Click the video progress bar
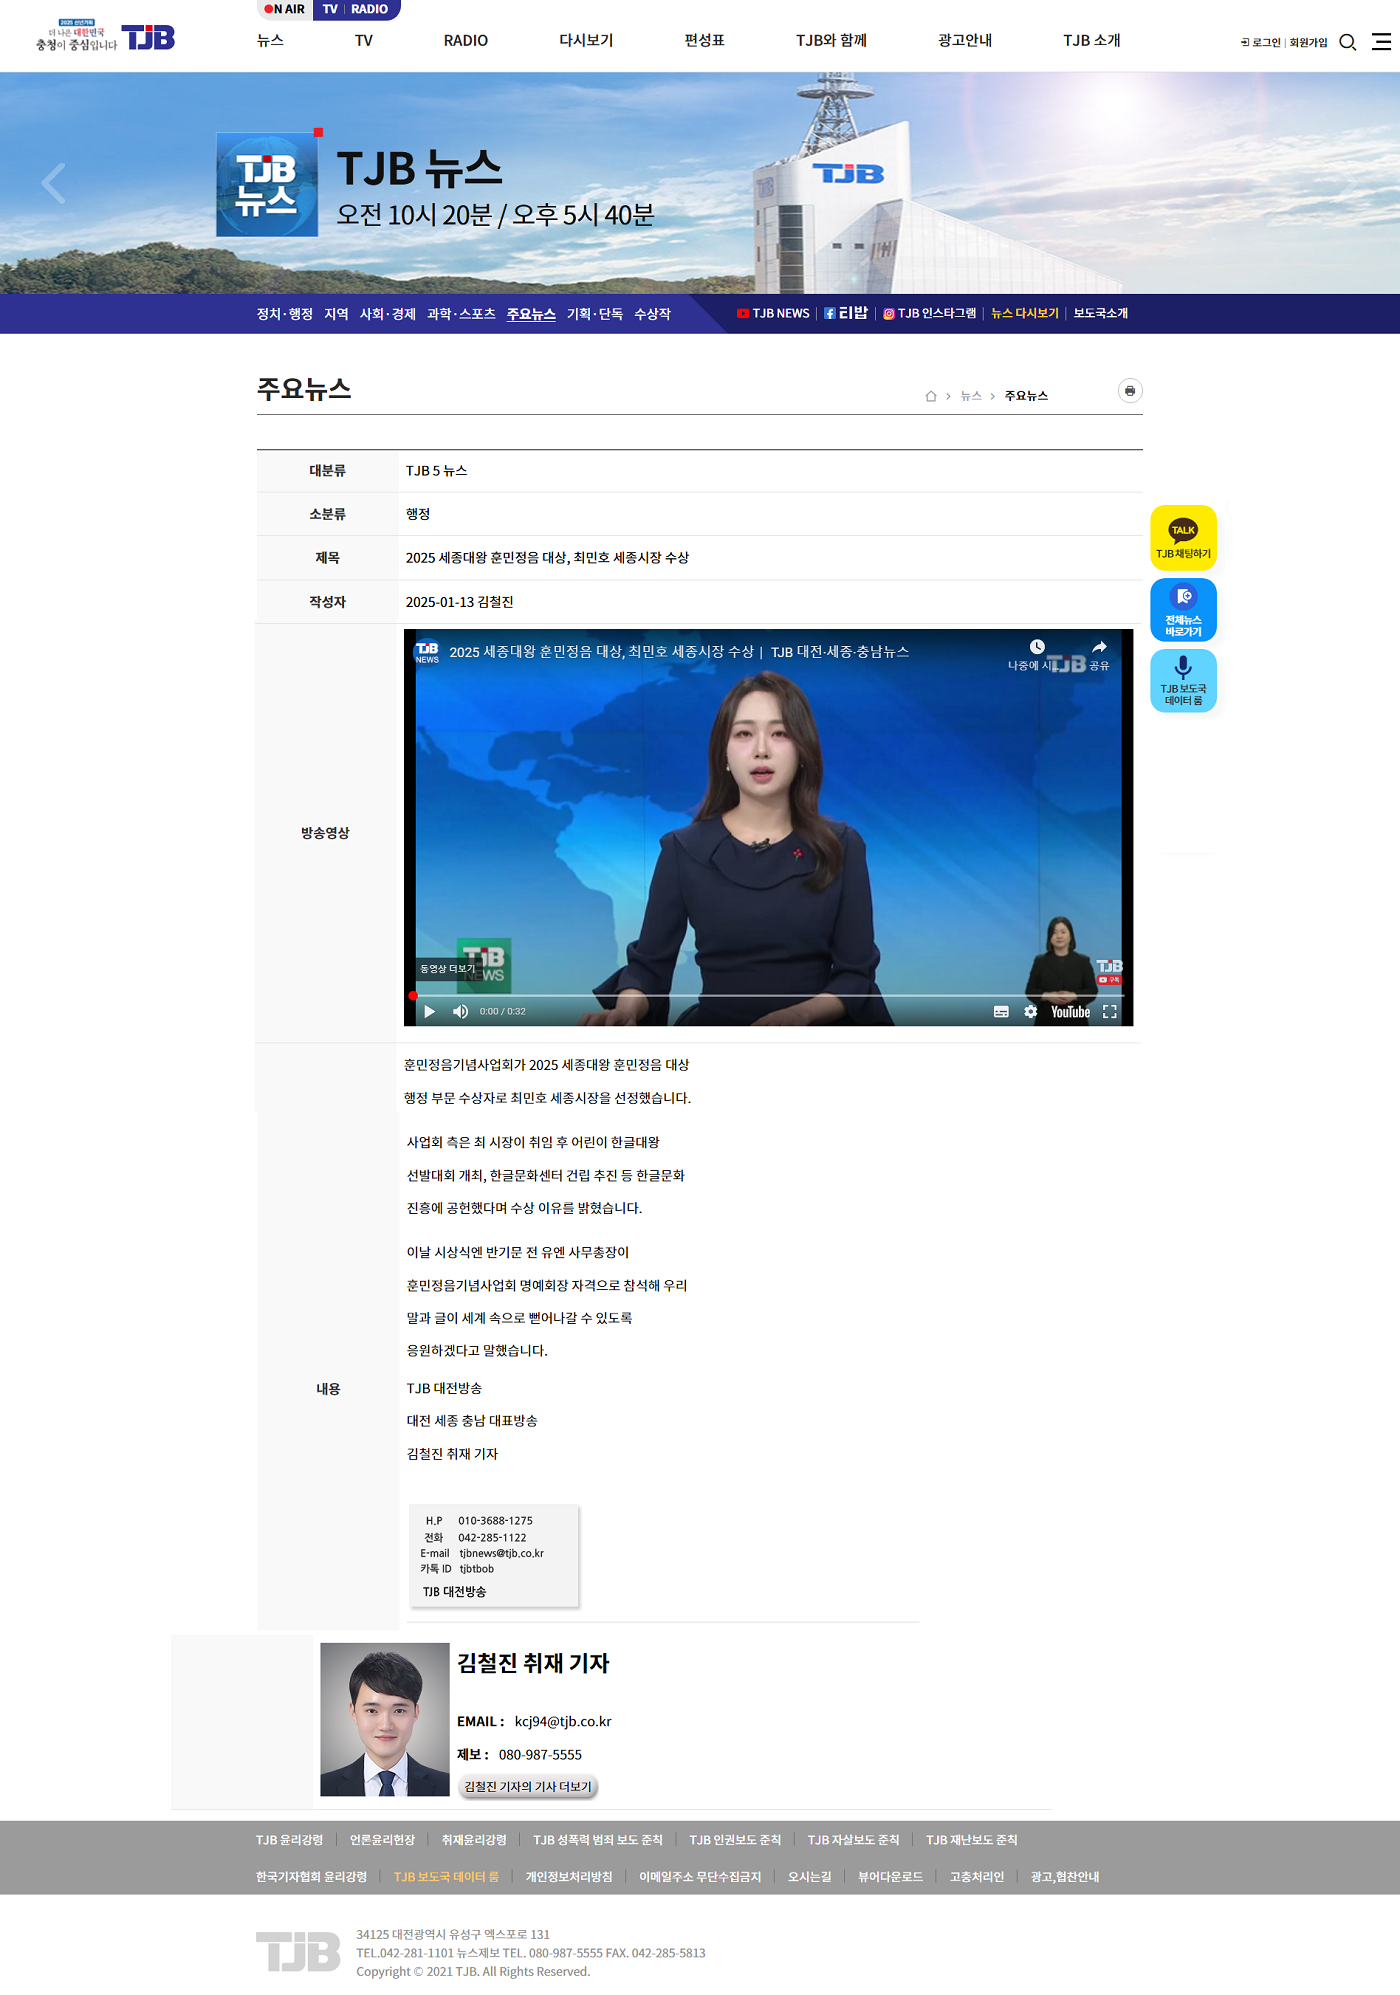 point(768,996)
